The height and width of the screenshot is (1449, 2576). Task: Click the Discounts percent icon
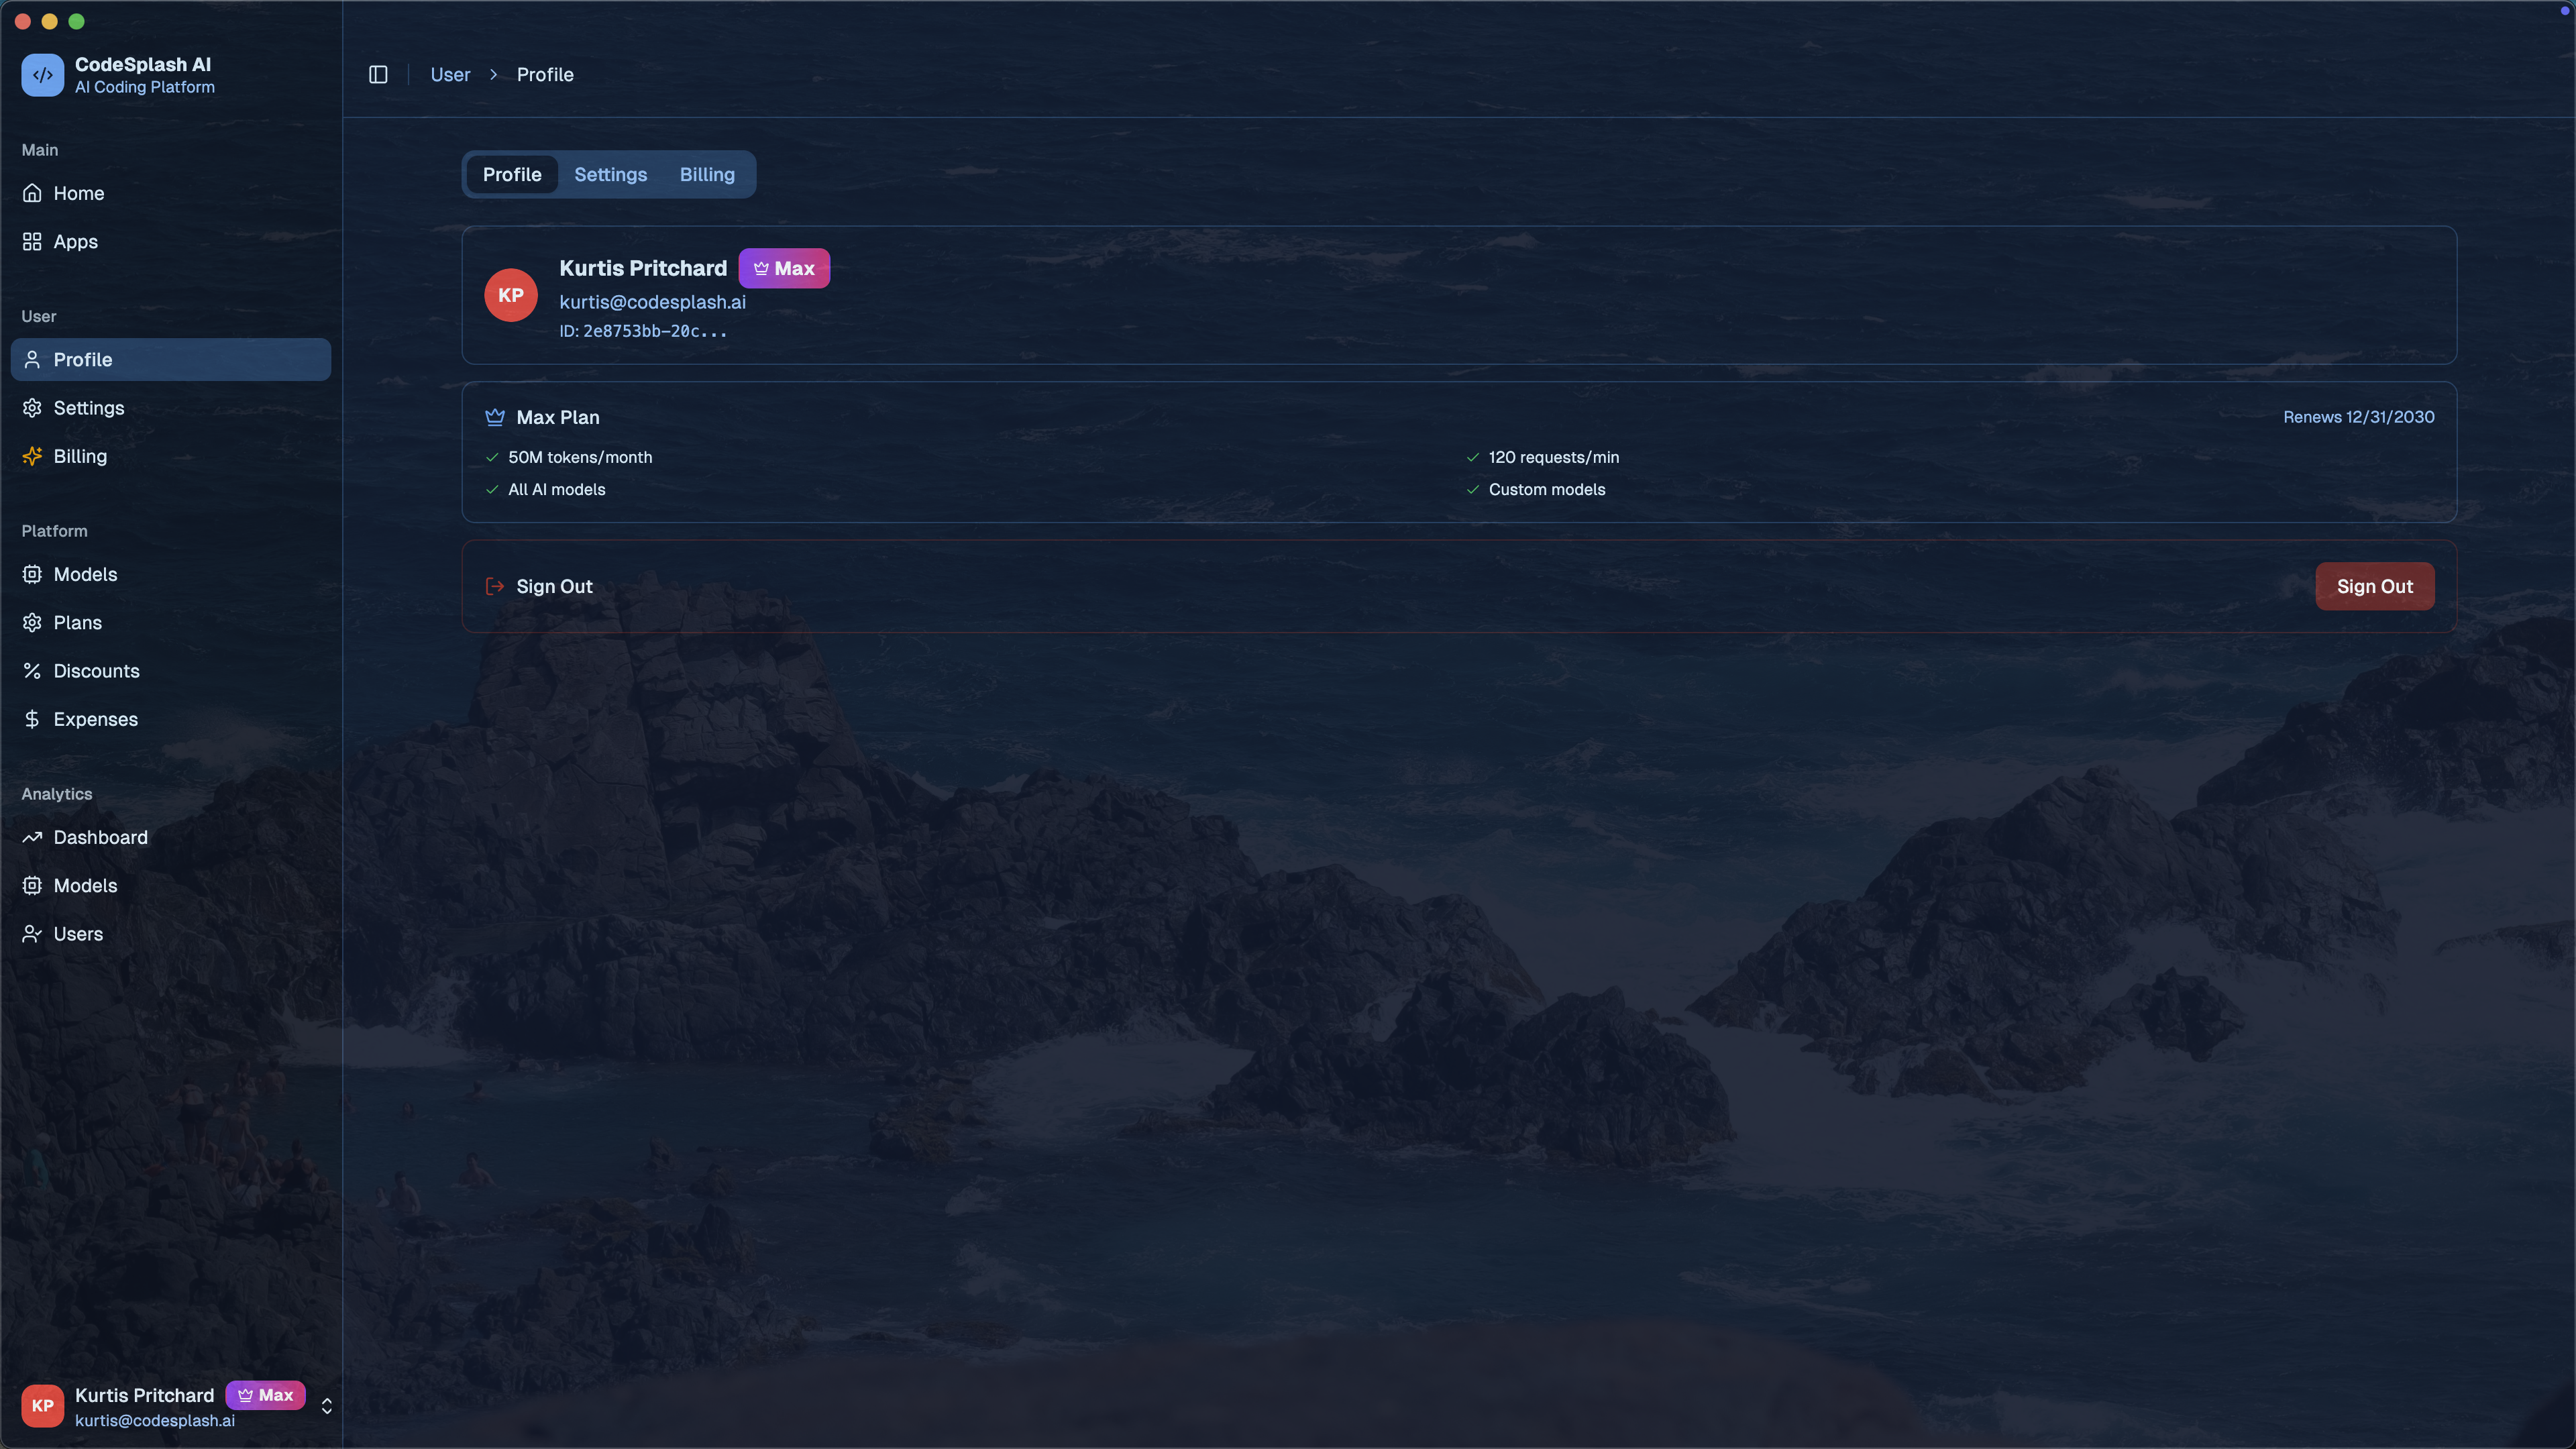(x=32, y=670)
